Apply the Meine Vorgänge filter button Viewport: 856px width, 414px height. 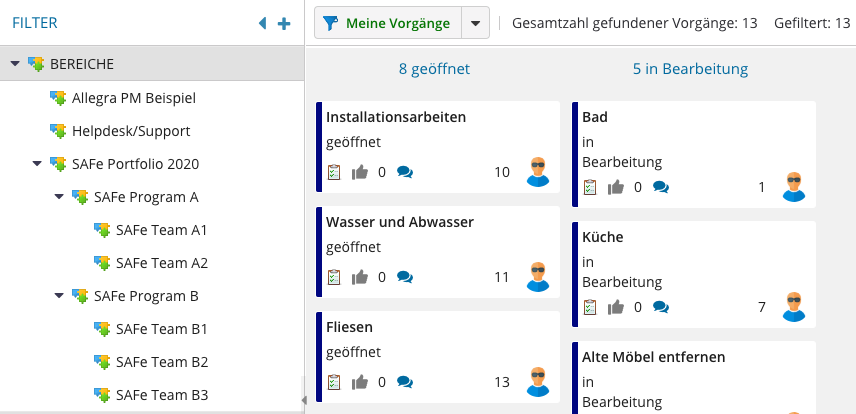(x=387, y=23)
